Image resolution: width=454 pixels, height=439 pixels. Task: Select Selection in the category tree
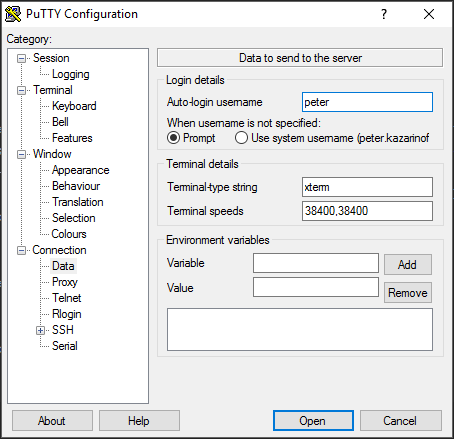coord(74,218)
